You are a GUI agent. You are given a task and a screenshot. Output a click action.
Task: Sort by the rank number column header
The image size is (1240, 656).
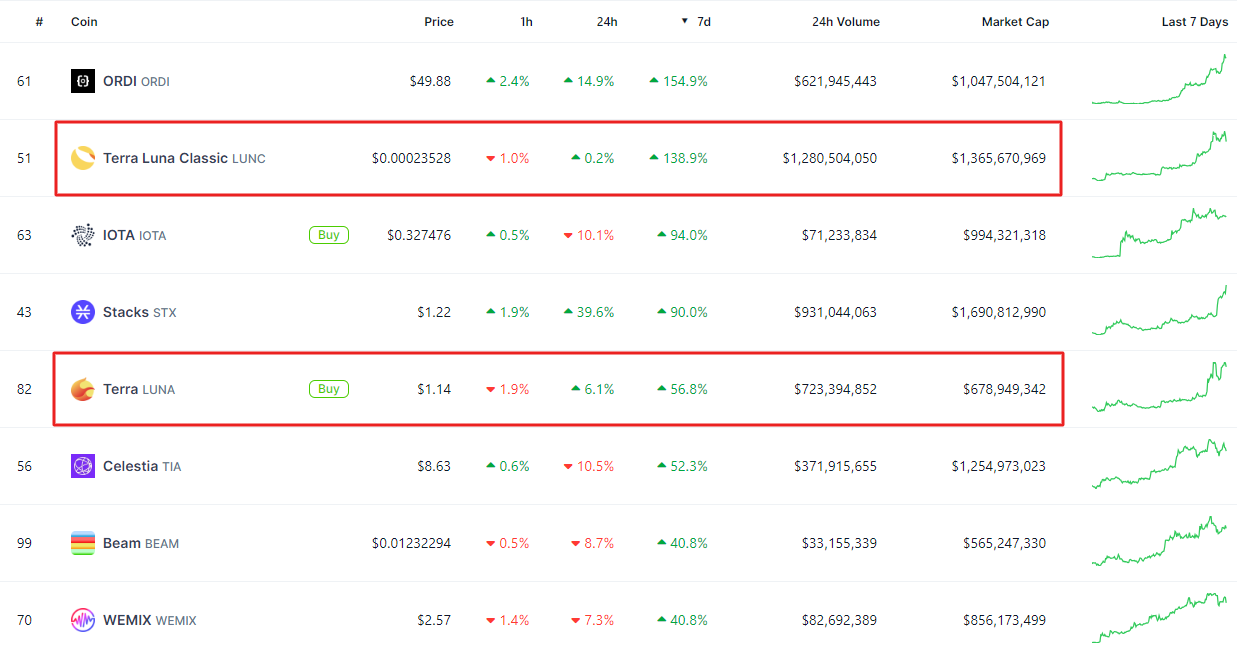coord(39,22)
